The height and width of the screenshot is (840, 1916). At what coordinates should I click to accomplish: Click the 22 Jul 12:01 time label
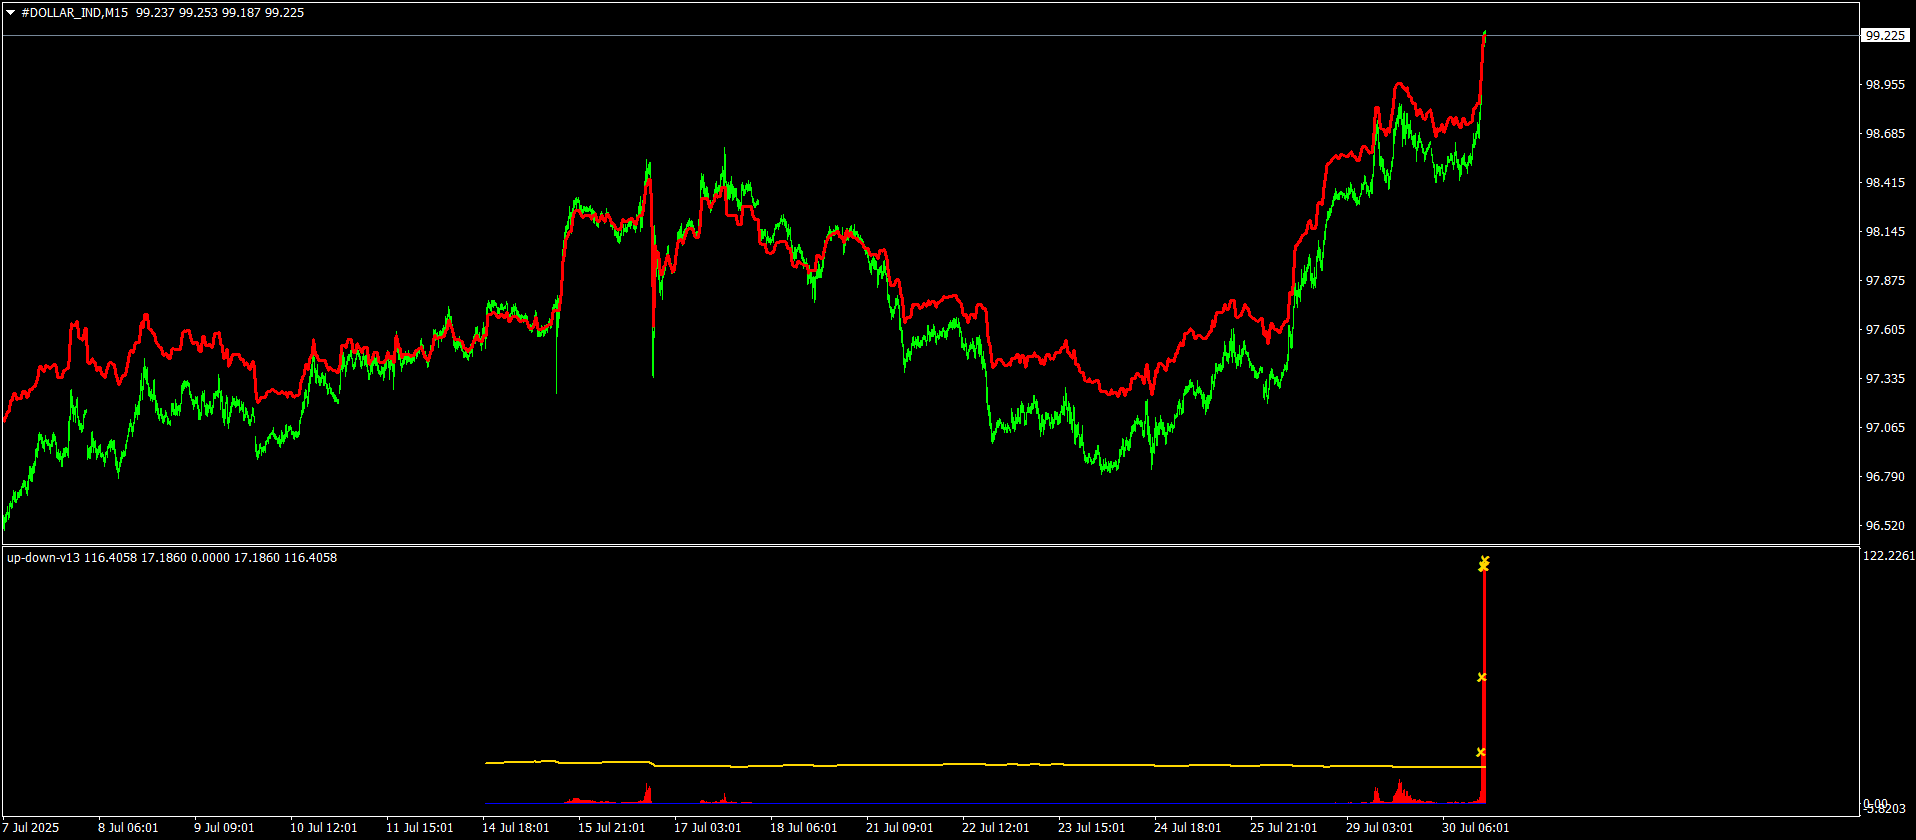click(995, 828)
